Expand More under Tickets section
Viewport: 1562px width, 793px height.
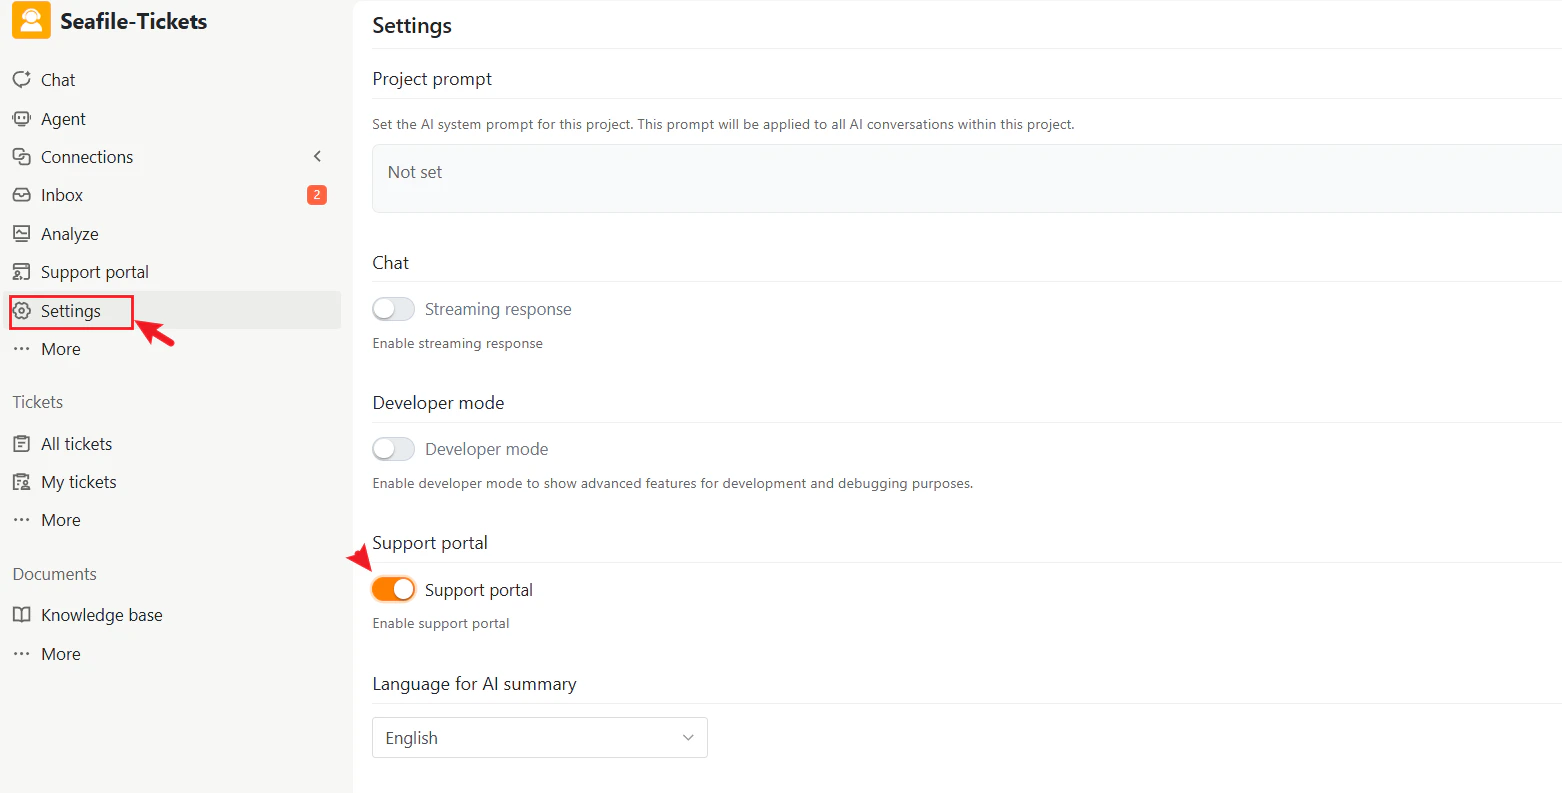point(60,520)
